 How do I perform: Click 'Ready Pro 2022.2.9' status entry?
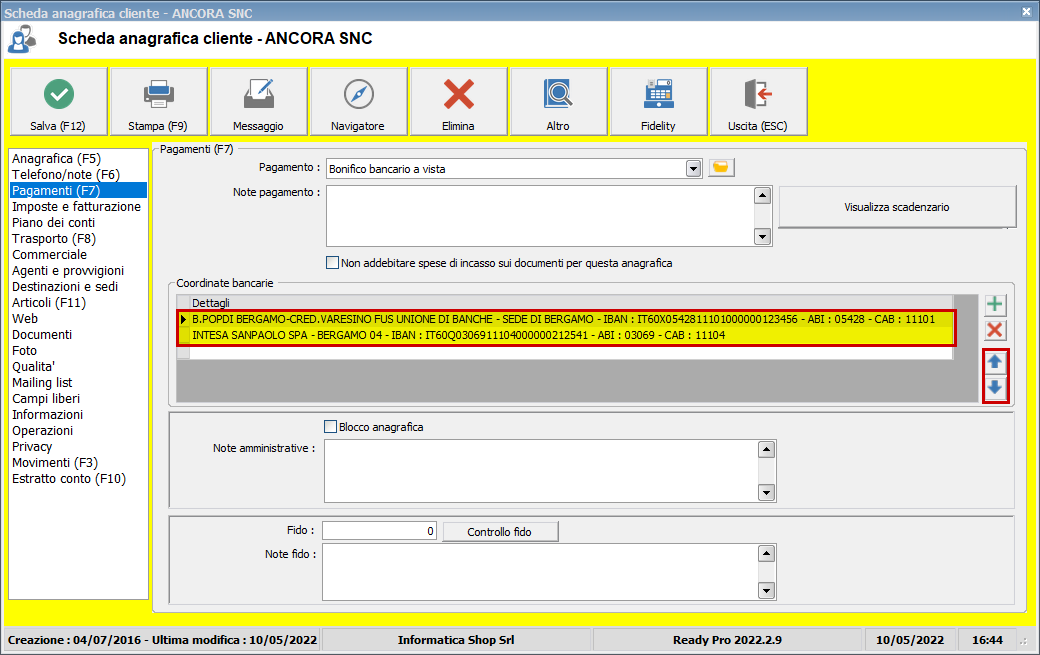click(x=728, y=640)
